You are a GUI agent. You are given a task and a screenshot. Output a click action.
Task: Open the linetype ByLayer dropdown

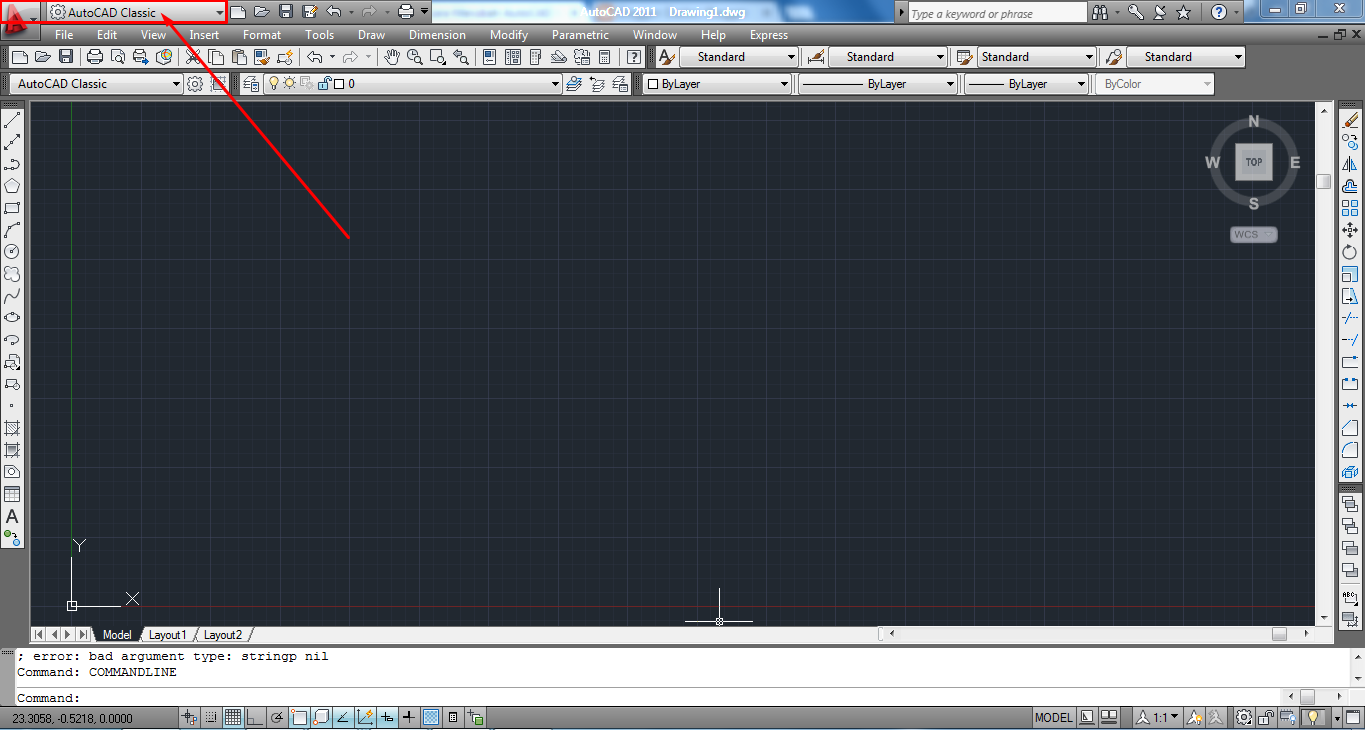pos(878,84)
